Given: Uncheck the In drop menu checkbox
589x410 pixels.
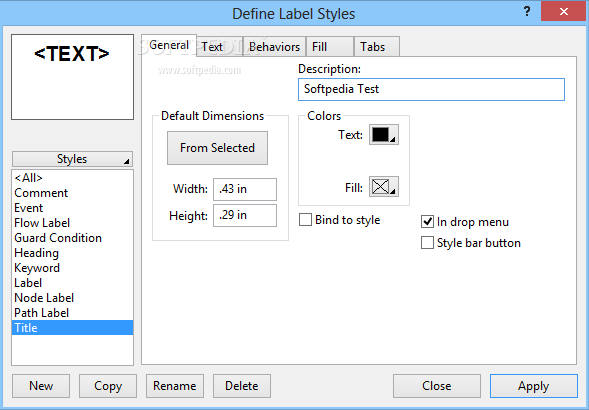Looking at the screenshot, I should [x=427, y=222].
